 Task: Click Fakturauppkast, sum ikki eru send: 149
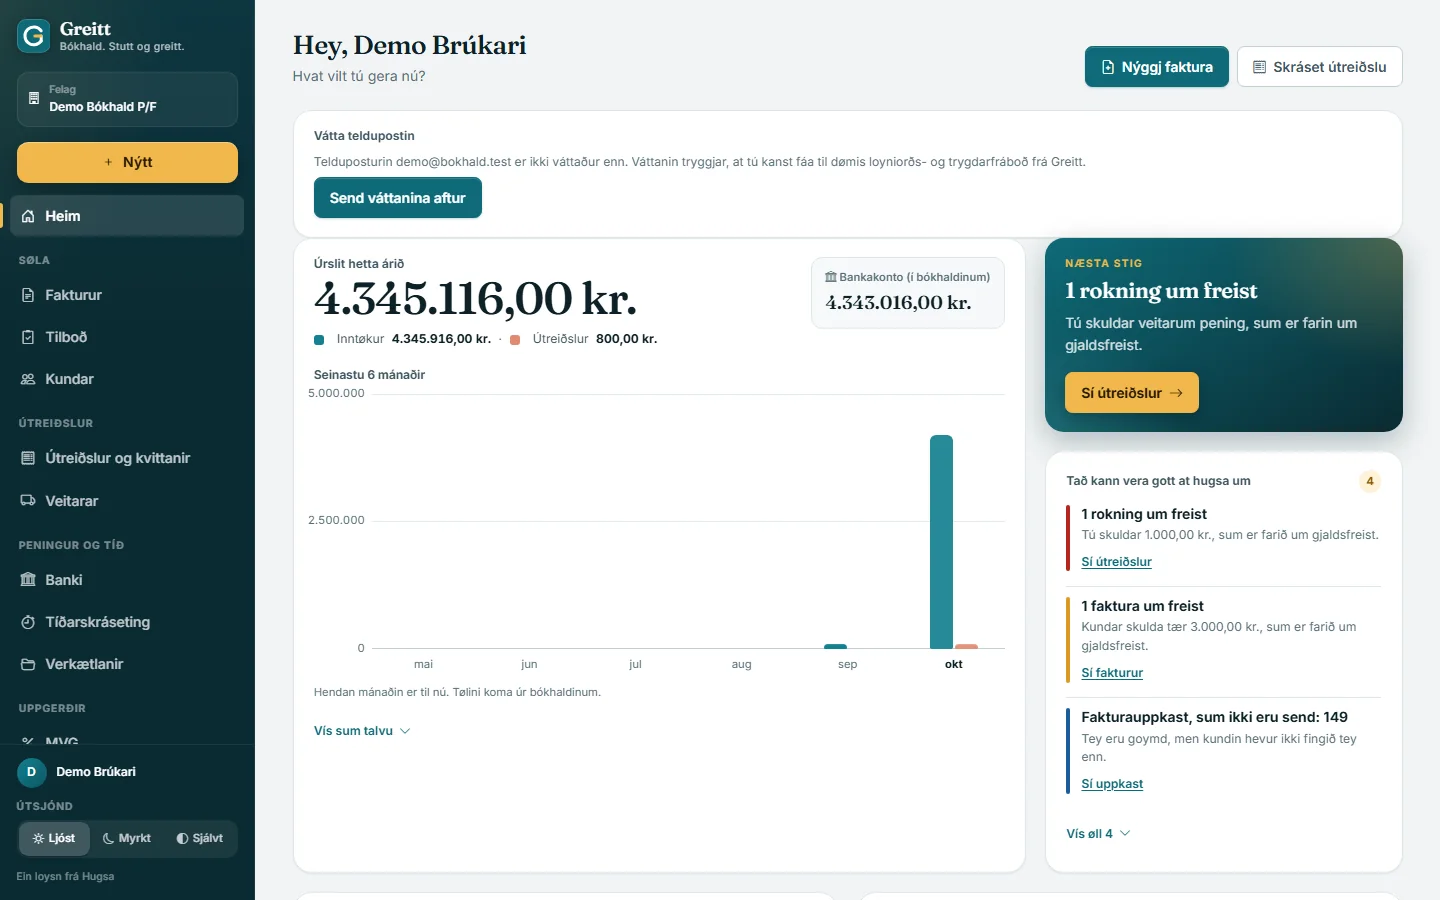point(1214,717)
